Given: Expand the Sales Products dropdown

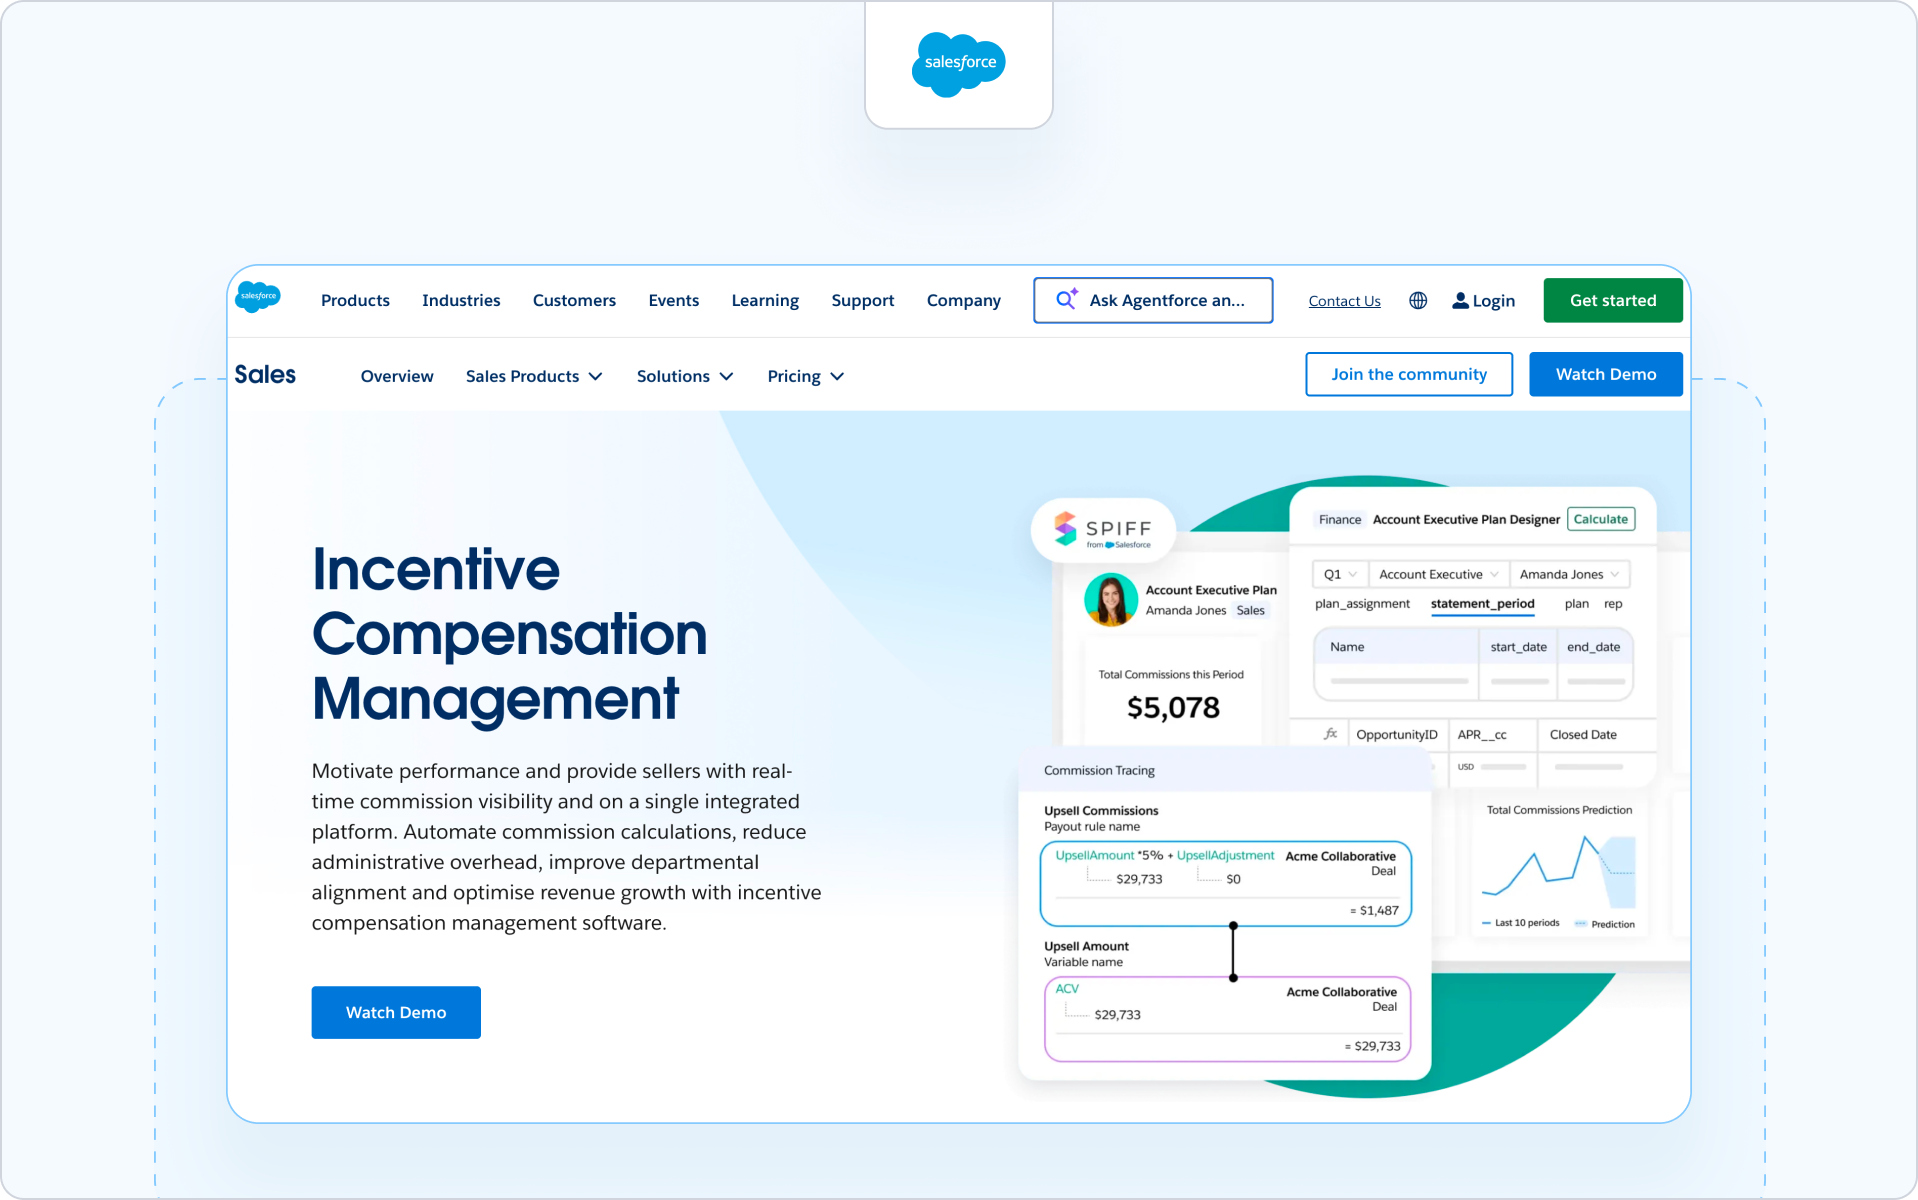Looking at the screenshot, I should pyautogui.click(x=534, y=376).
